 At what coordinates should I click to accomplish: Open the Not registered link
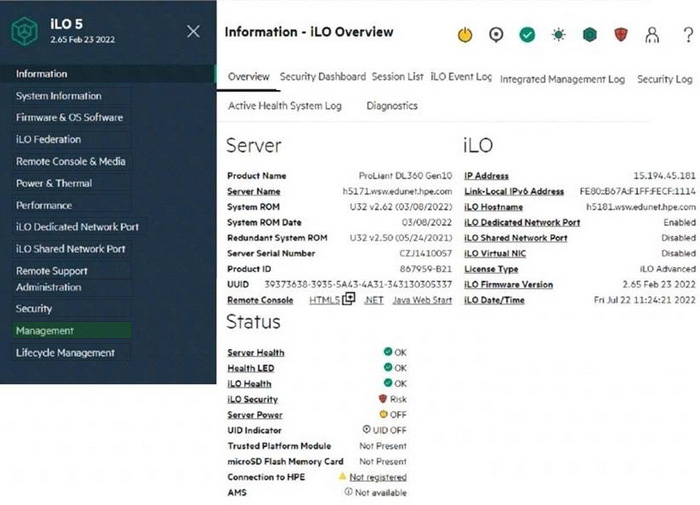(x=377, y=477)
